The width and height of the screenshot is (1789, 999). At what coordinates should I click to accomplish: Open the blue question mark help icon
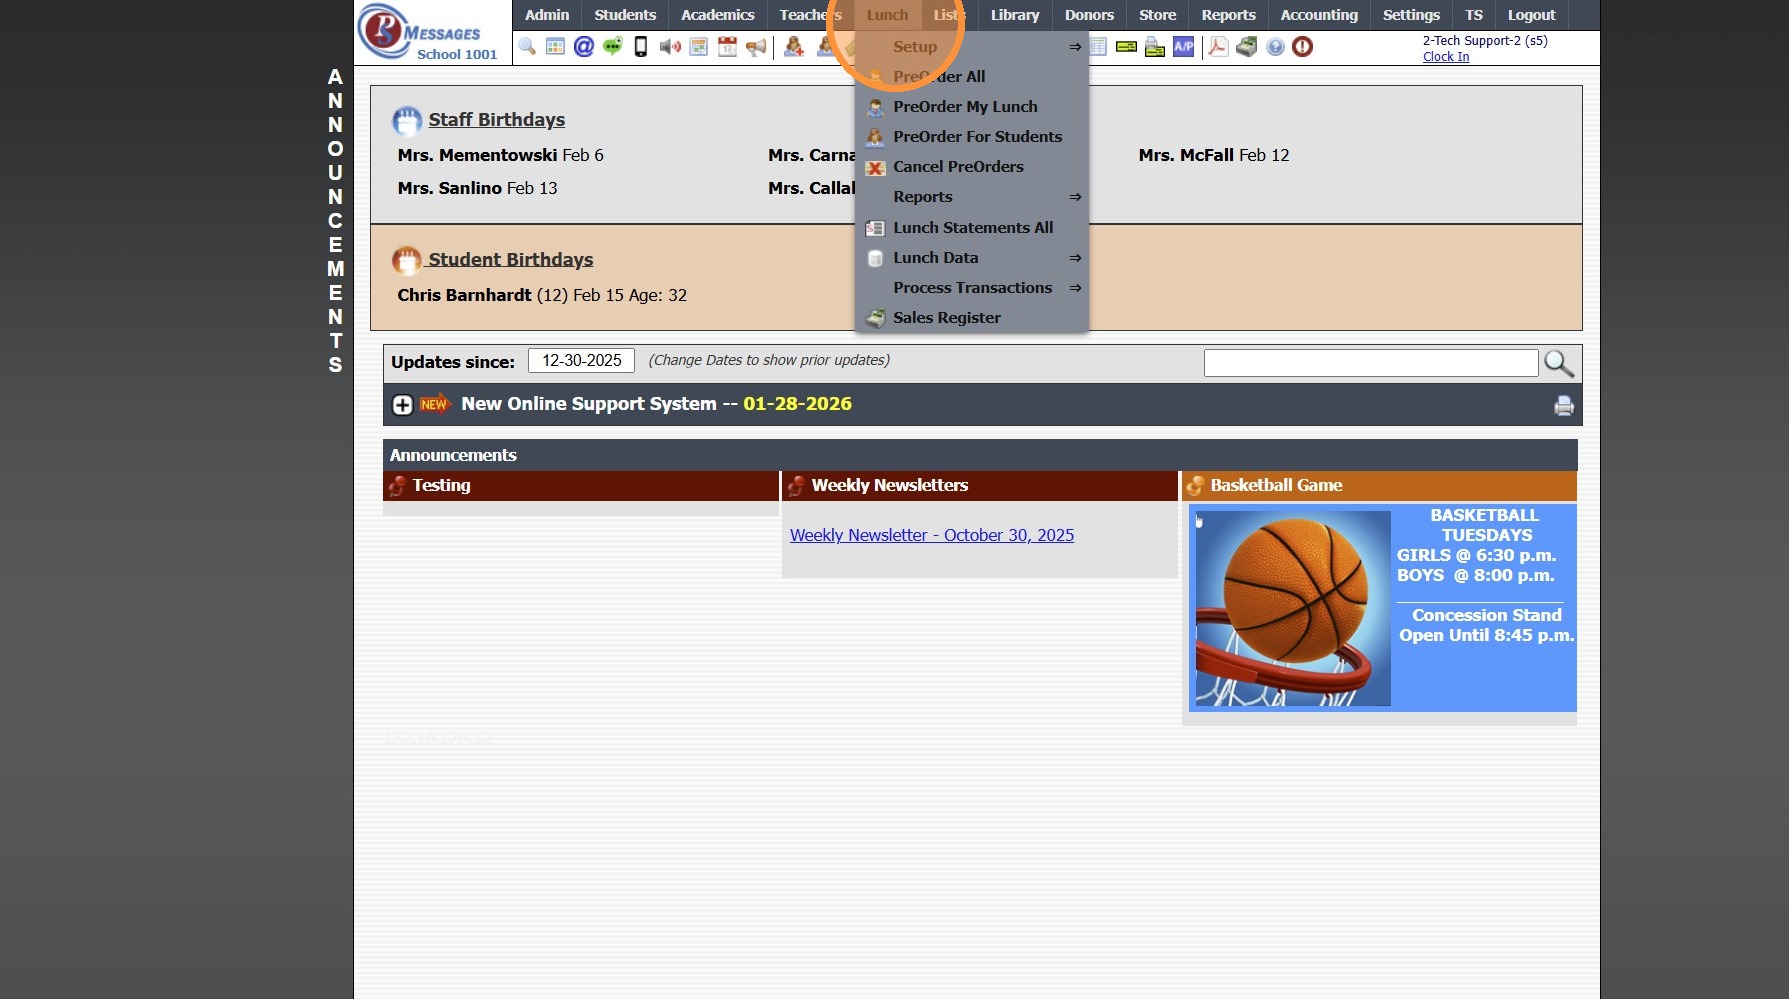pyautogui.click(x=1275, y=47)
